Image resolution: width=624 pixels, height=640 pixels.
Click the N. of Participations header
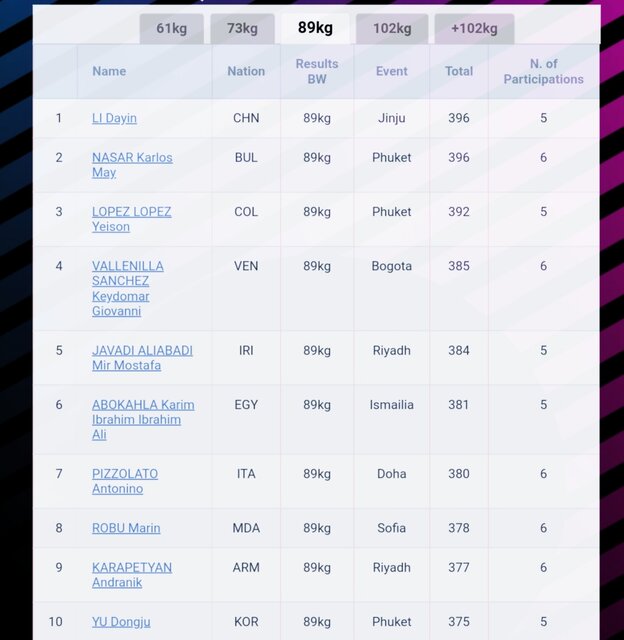543,71
